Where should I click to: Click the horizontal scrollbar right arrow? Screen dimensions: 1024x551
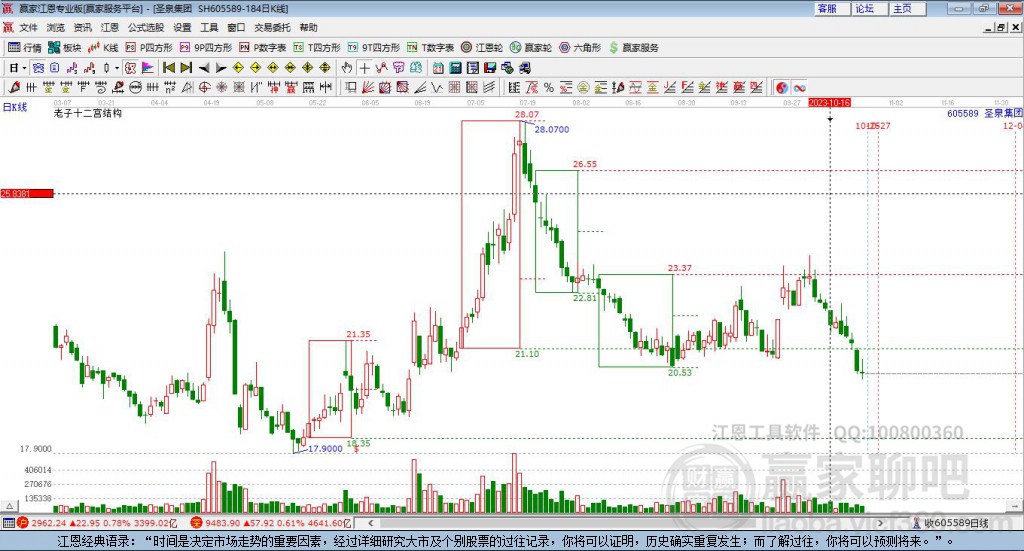click(880, 523)
